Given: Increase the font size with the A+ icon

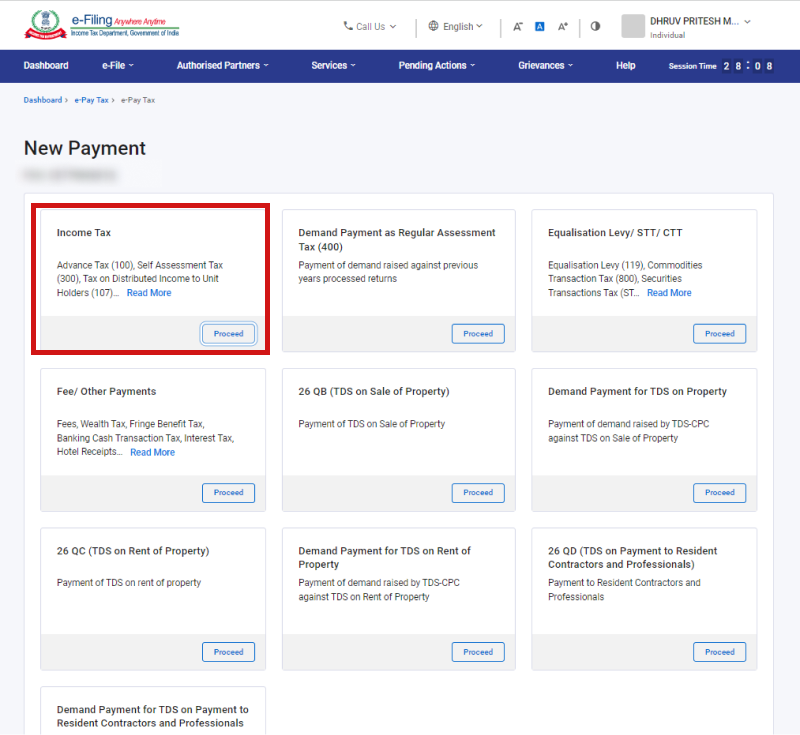Looking at the screenshot, I should pyautogui.click(x=562, y=27).
